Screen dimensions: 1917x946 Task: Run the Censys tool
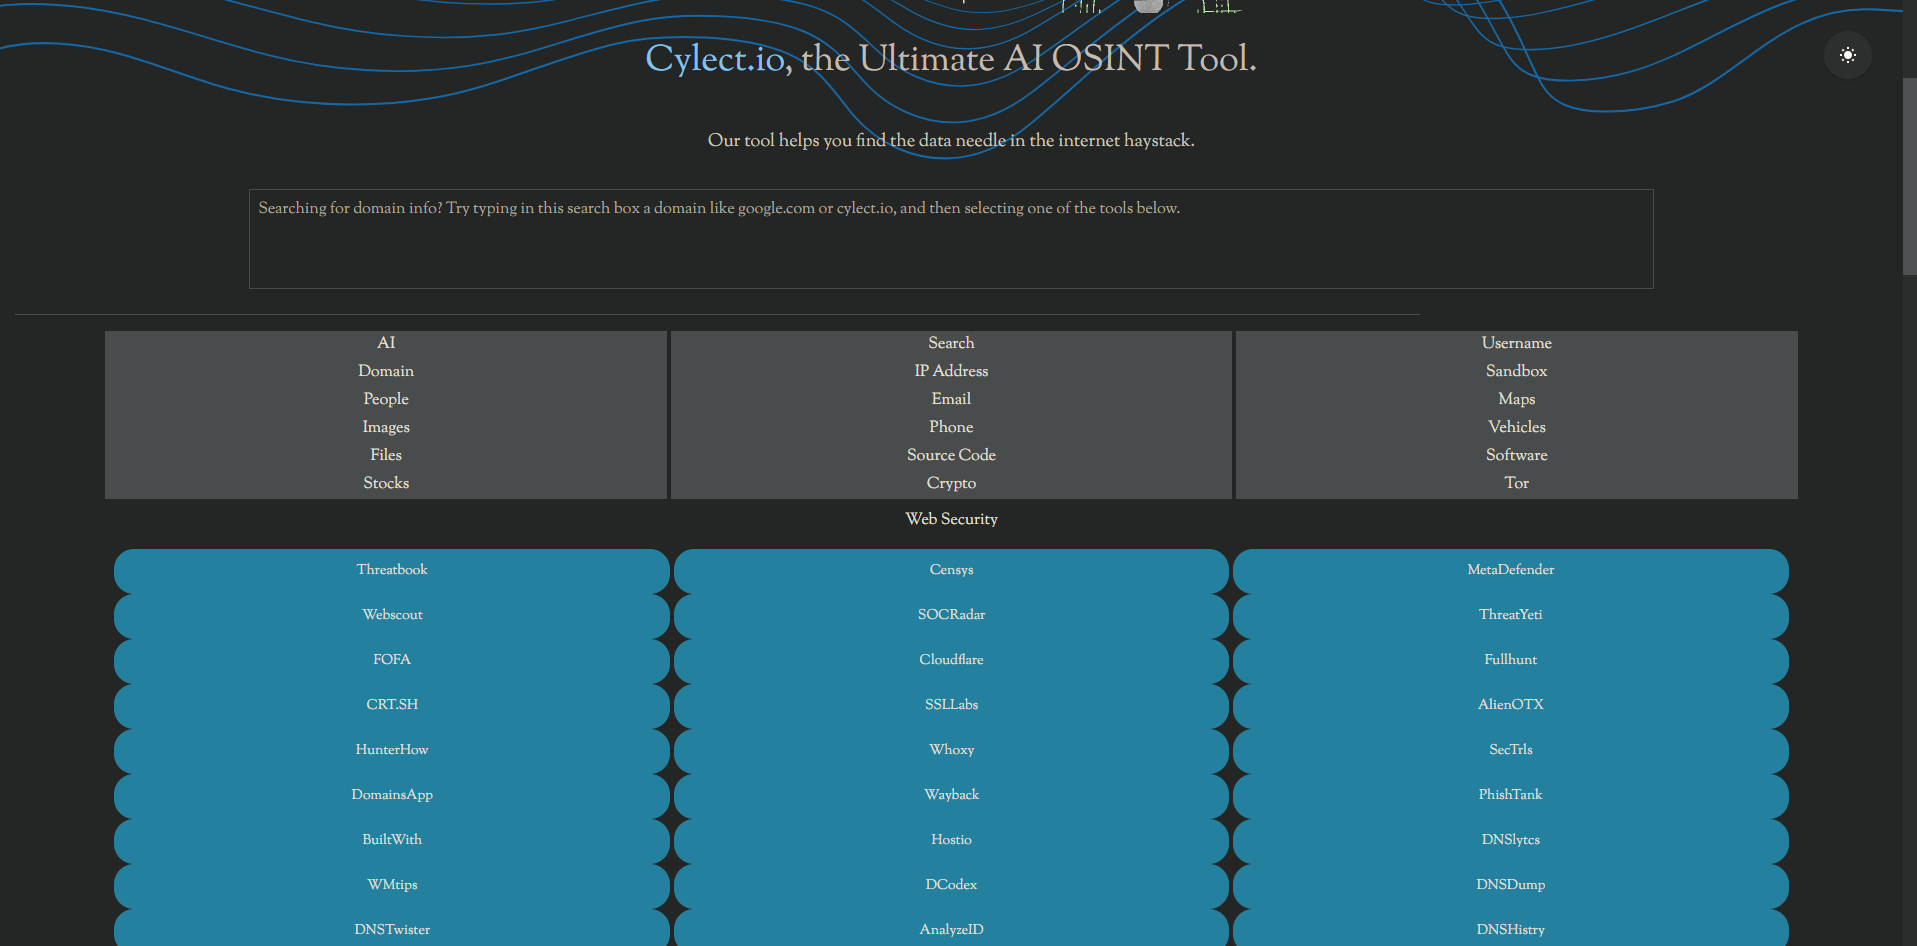(951, 570)
